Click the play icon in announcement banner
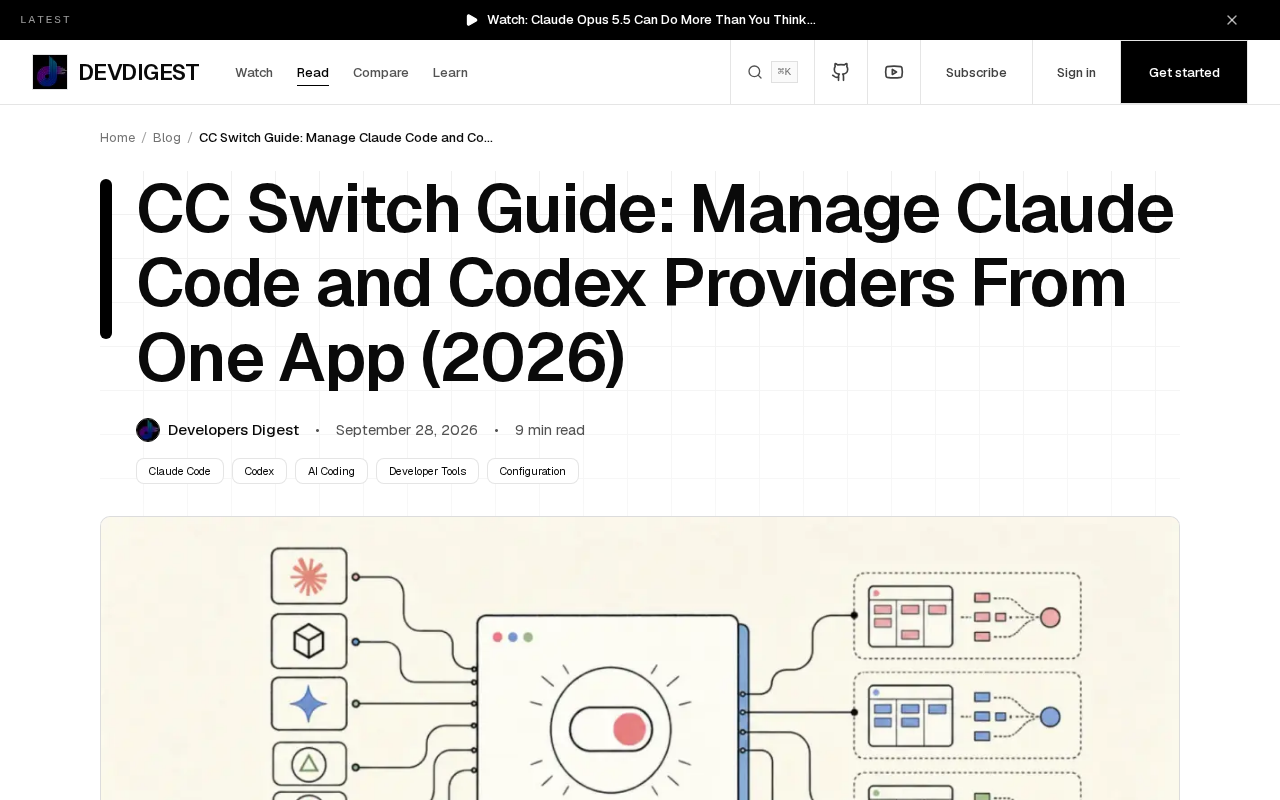Image resolution: width=1280 pixels, height=800 pixels. (x=472, y=20)
